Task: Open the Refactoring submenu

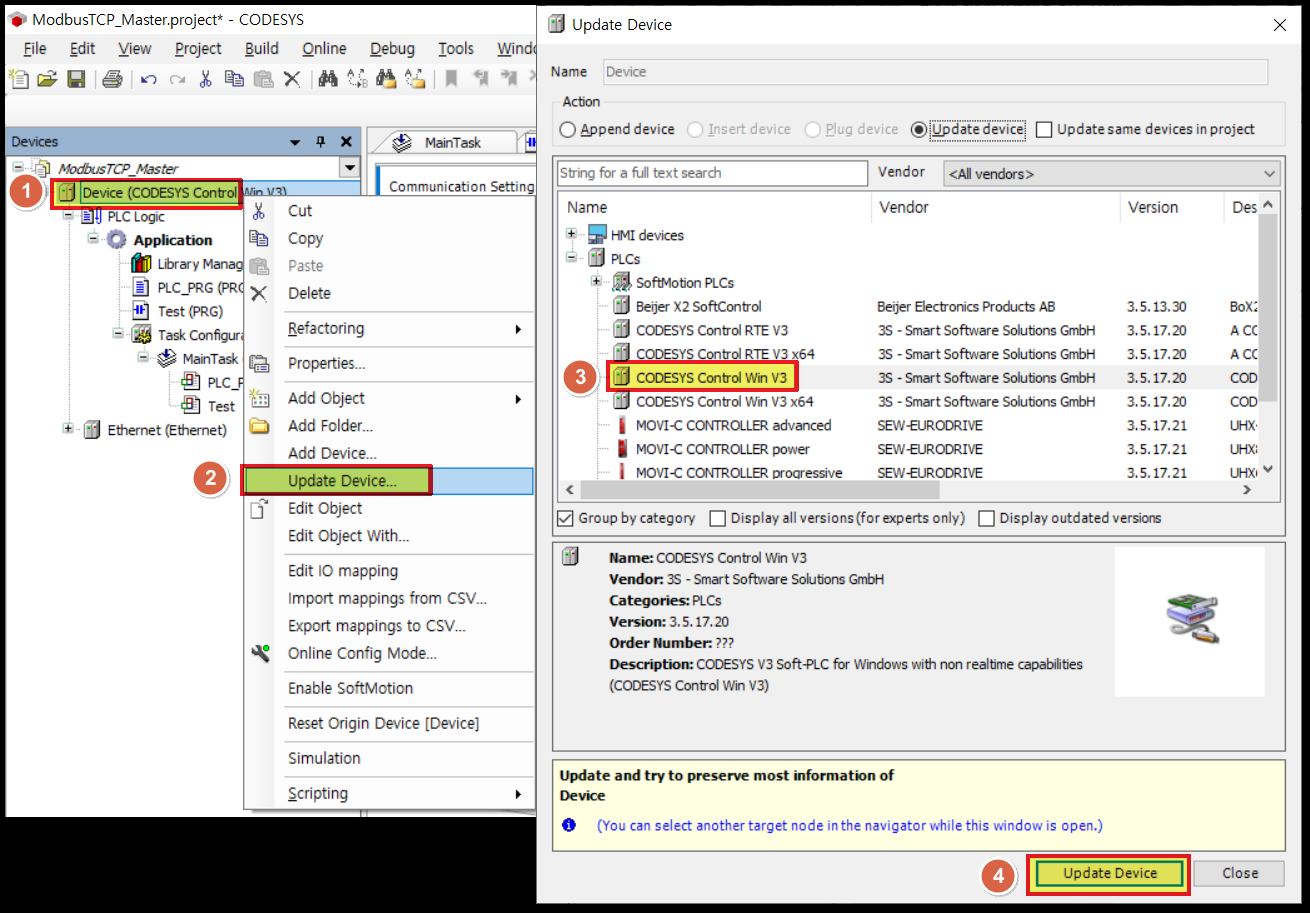Action: 389,328
